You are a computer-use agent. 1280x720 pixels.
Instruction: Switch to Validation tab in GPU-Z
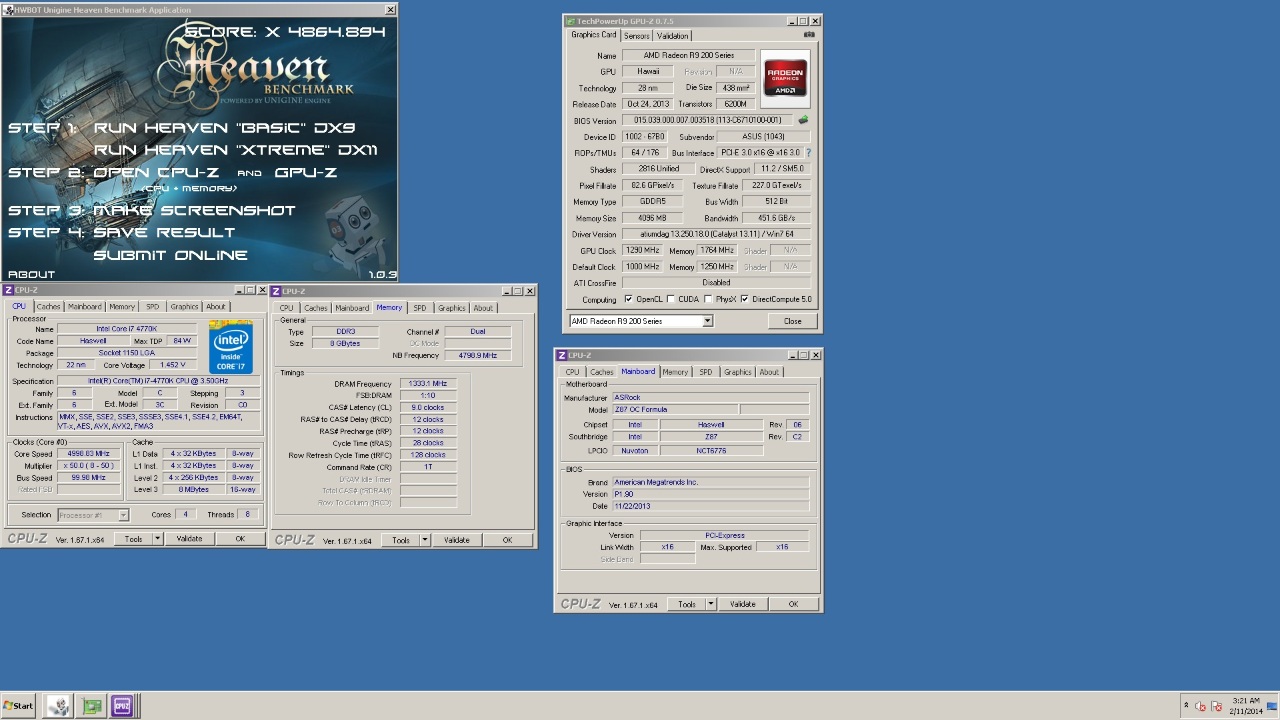point(672,36)
